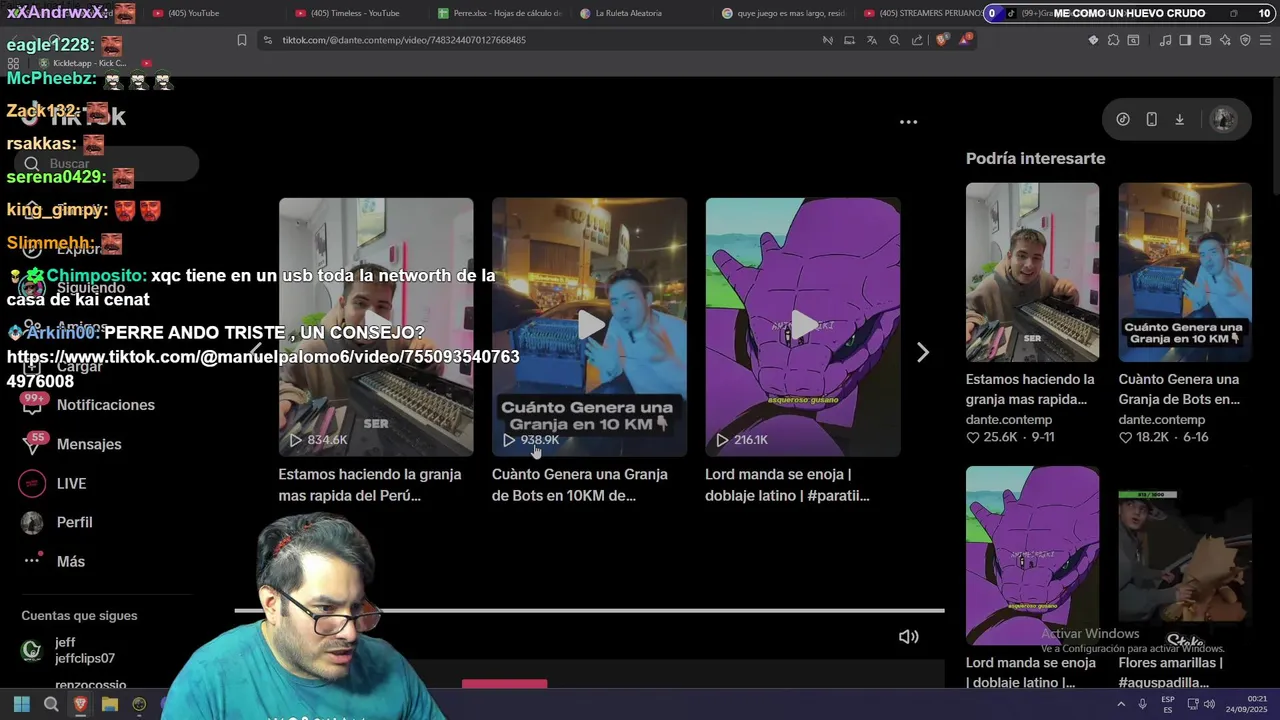Viewport: 1280px width, 720px height.
Task: Open the profile avatar at top right
Action: (x=1223, y=119)
